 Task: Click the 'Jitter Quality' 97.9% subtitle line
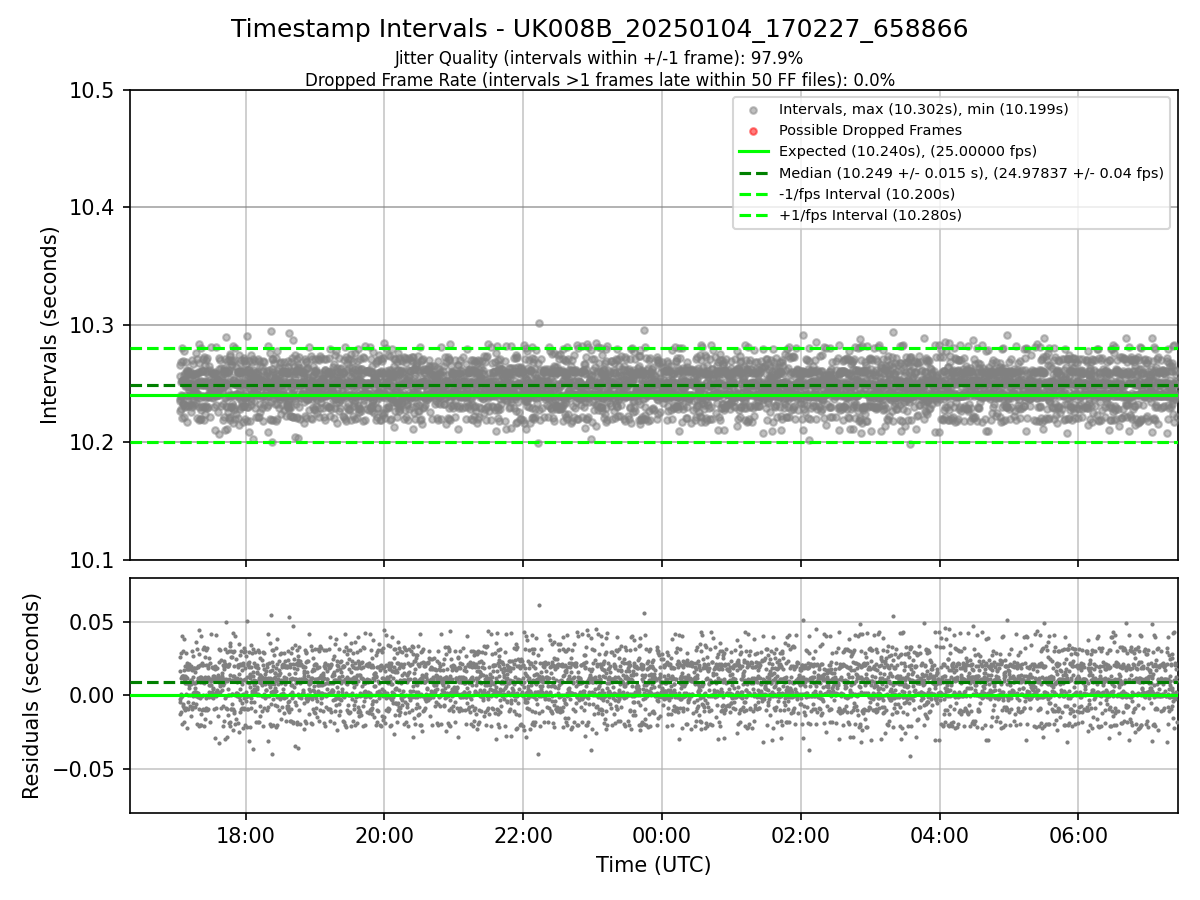(599, 58)
